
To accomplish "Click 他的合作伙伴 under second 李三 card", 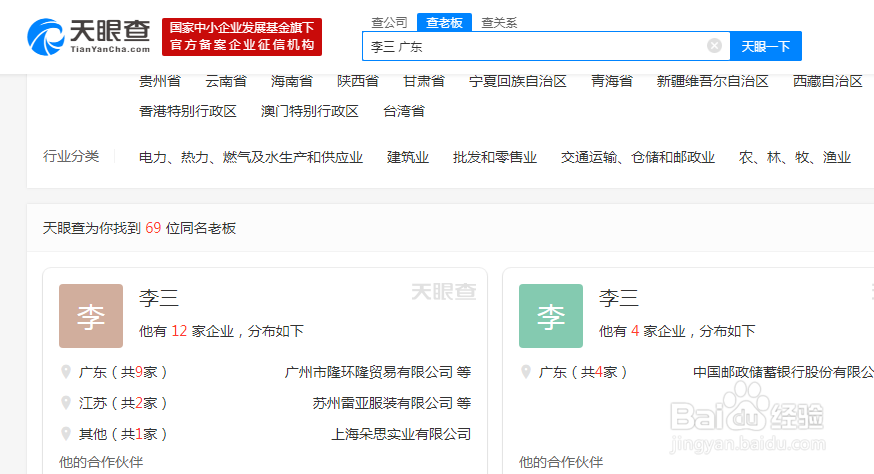I will click(561, 462).
